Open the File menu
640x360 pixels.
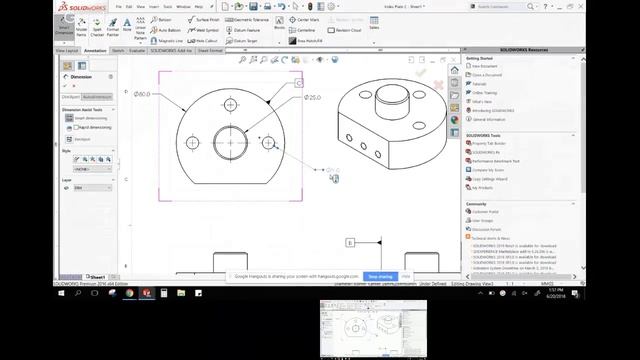click(118, 7)
